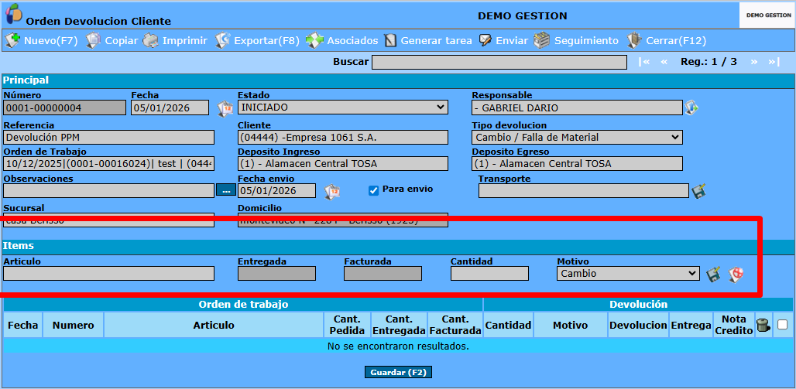The width and height of the screenshot is (796, 389).
Task: Click the Copiar label
Action: click(x=121, y=41)
